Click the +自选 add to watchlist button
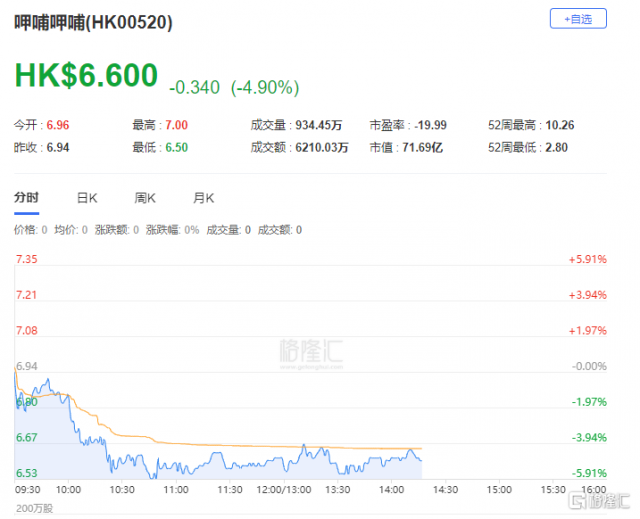This screenshot has height=519, width=640. [x=578, y=19]
